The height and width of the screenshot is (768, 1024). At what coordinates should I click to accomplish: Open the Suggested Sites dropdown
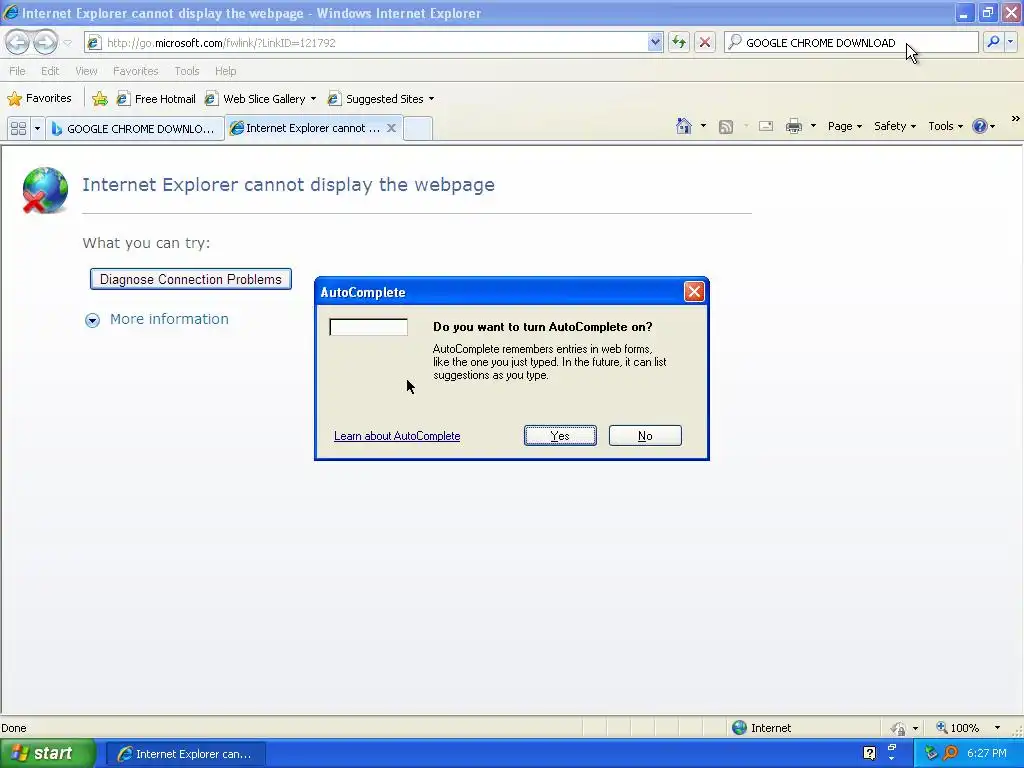[381, 99]
